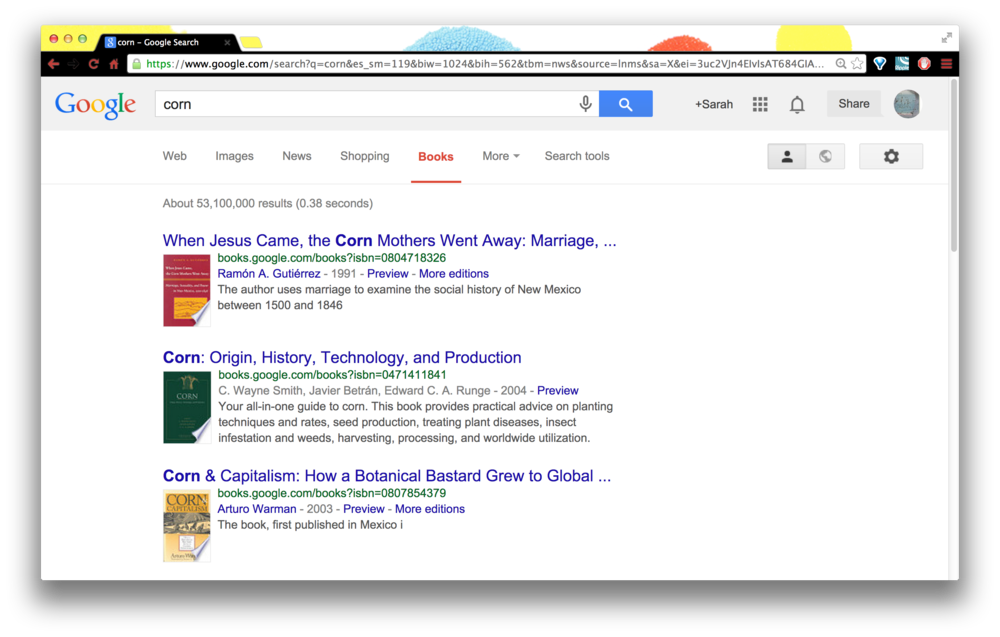Click the snippet "The book, first published in Mexico"

coord(310,525)
